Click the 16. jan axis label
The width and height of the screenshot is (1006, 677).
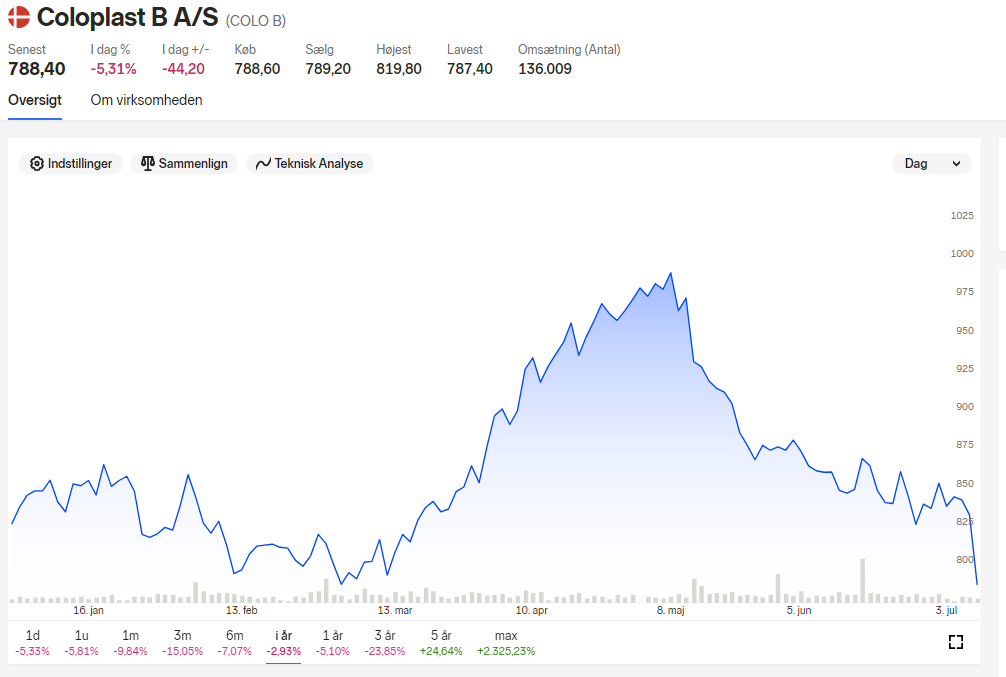click(89, 610)
